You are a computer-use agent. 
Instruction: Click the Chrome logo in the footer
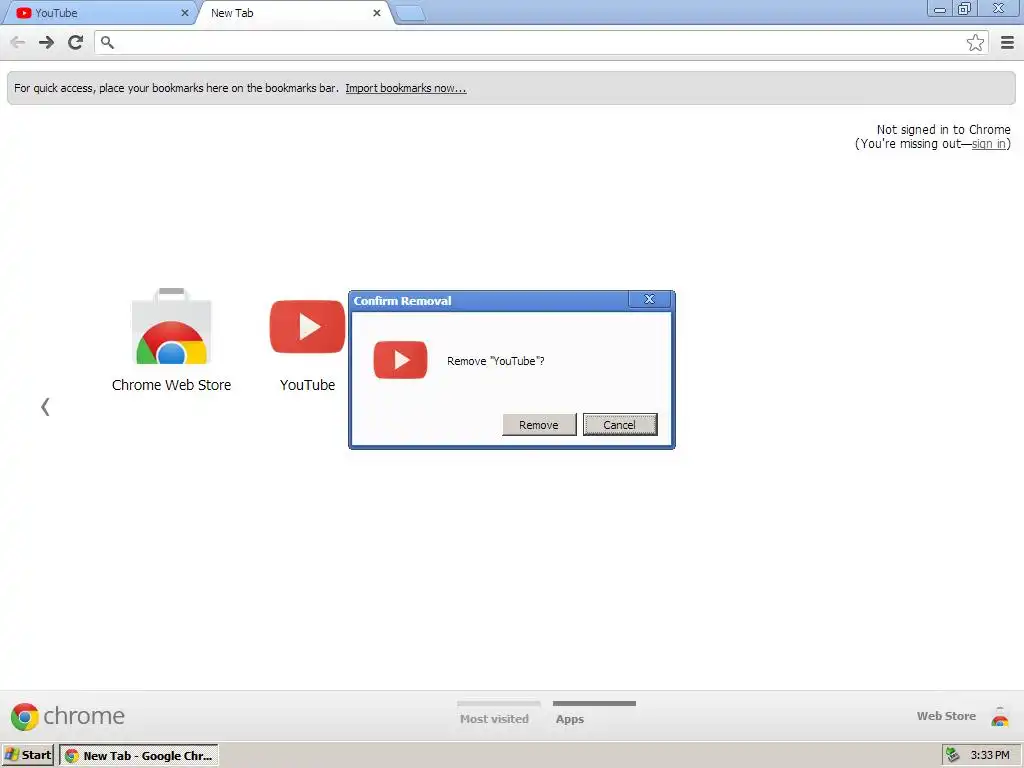[67, 716]
